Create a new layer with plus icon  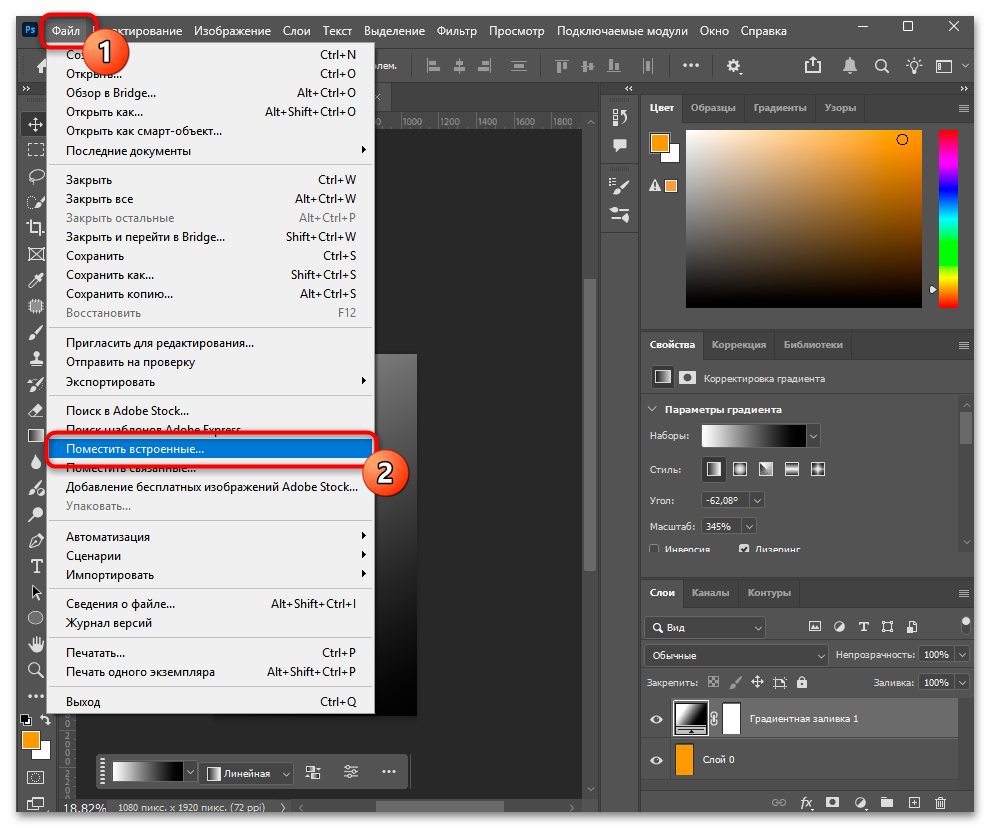pos(914,802)
